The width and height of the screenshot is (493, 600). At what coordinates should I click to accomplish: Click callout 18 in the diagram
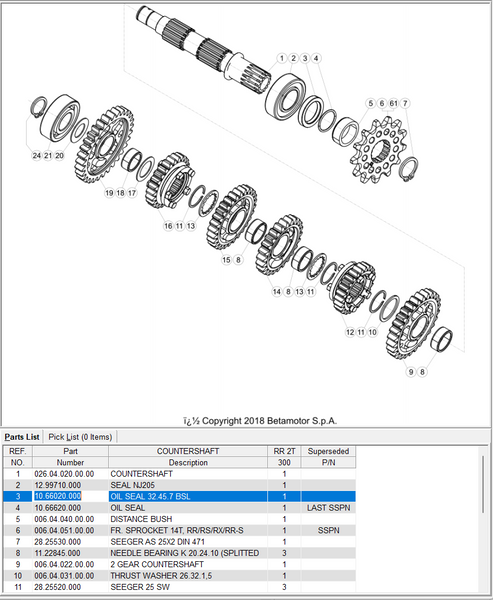[x=121, y=193]
